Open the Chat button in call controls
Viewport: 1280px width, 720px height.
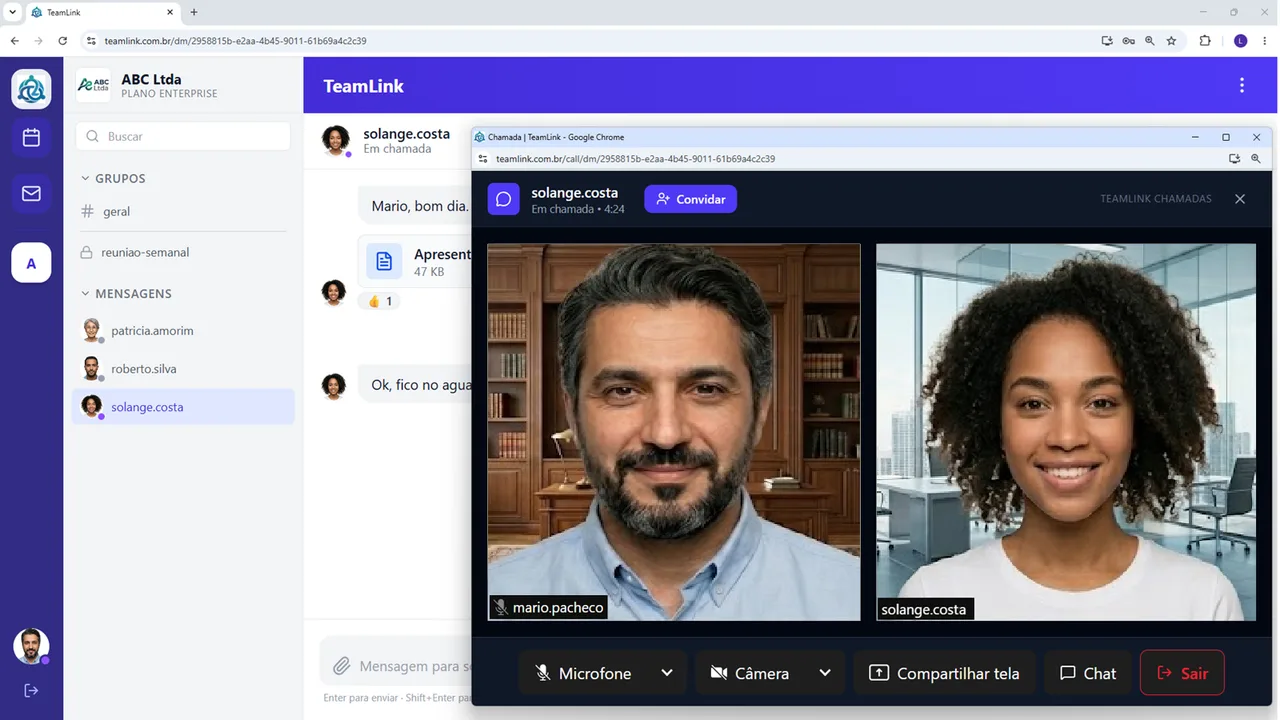(1088, 673)
